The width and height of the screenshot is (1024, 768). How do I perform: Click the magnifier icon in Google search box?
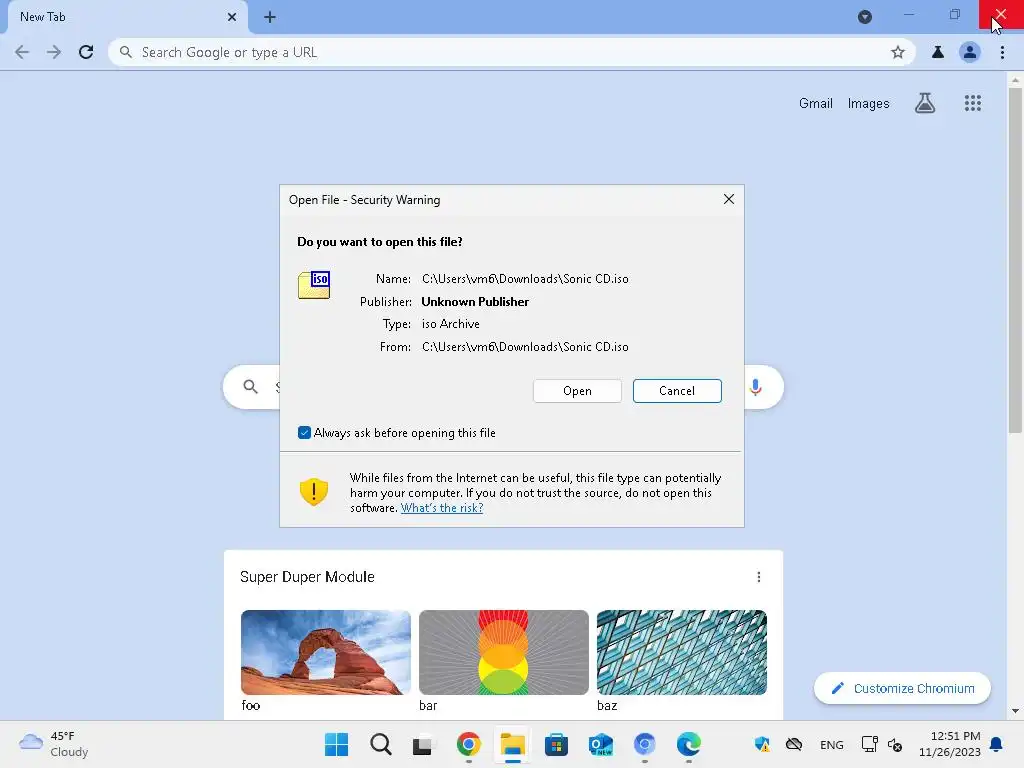click(251, 387)
